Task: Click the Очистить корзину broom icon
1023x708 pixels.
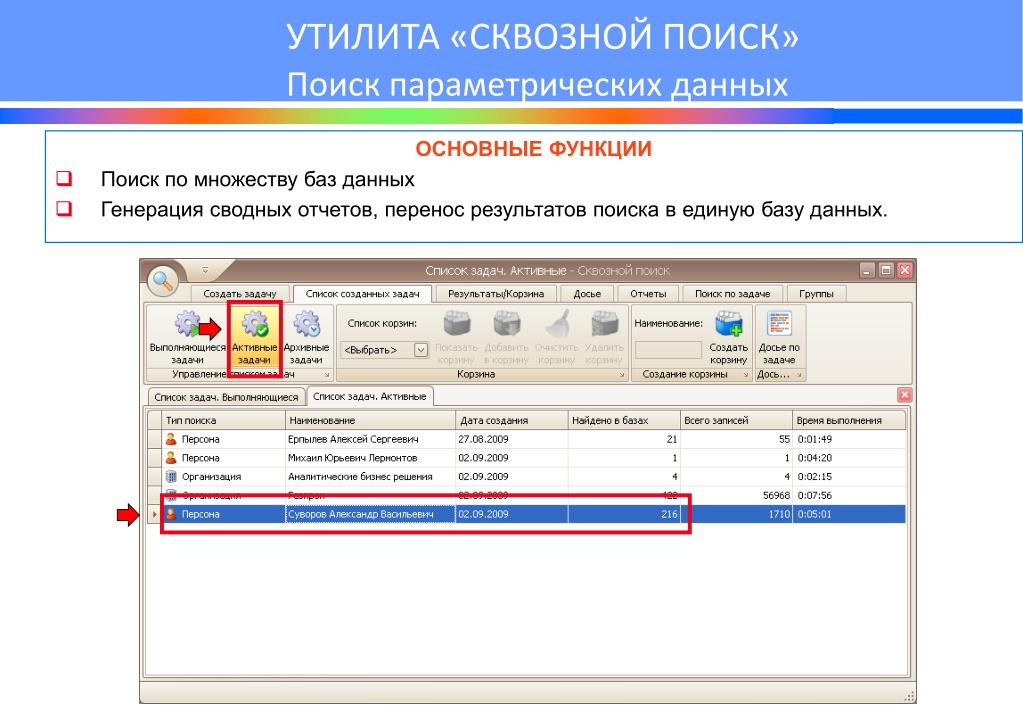Action: coord(557,324)
